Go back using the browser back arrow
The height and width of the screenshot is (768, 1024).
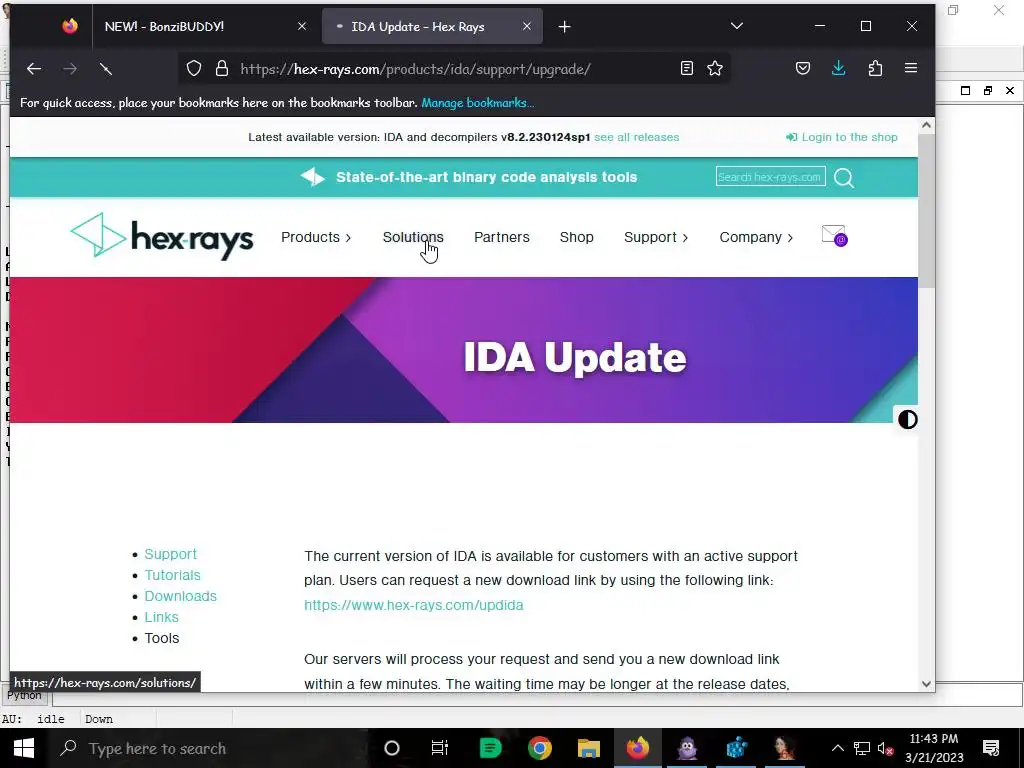pos(34,69)
